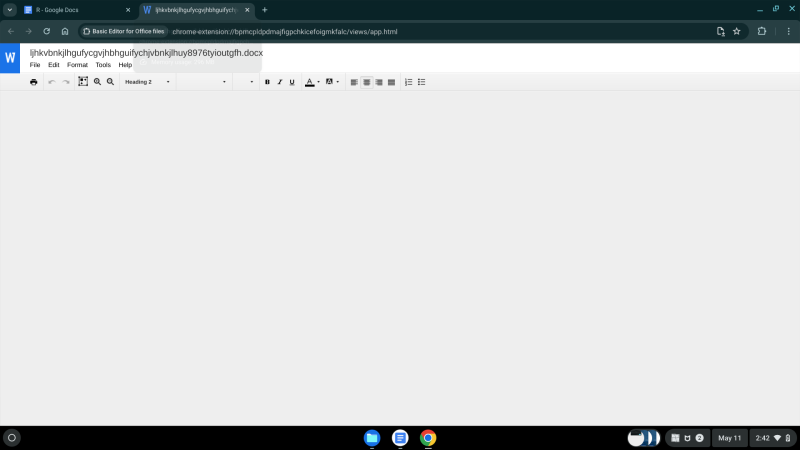Open Chrome three-dot menu
The width and height of the screenshot is (800, 450).
789,32
